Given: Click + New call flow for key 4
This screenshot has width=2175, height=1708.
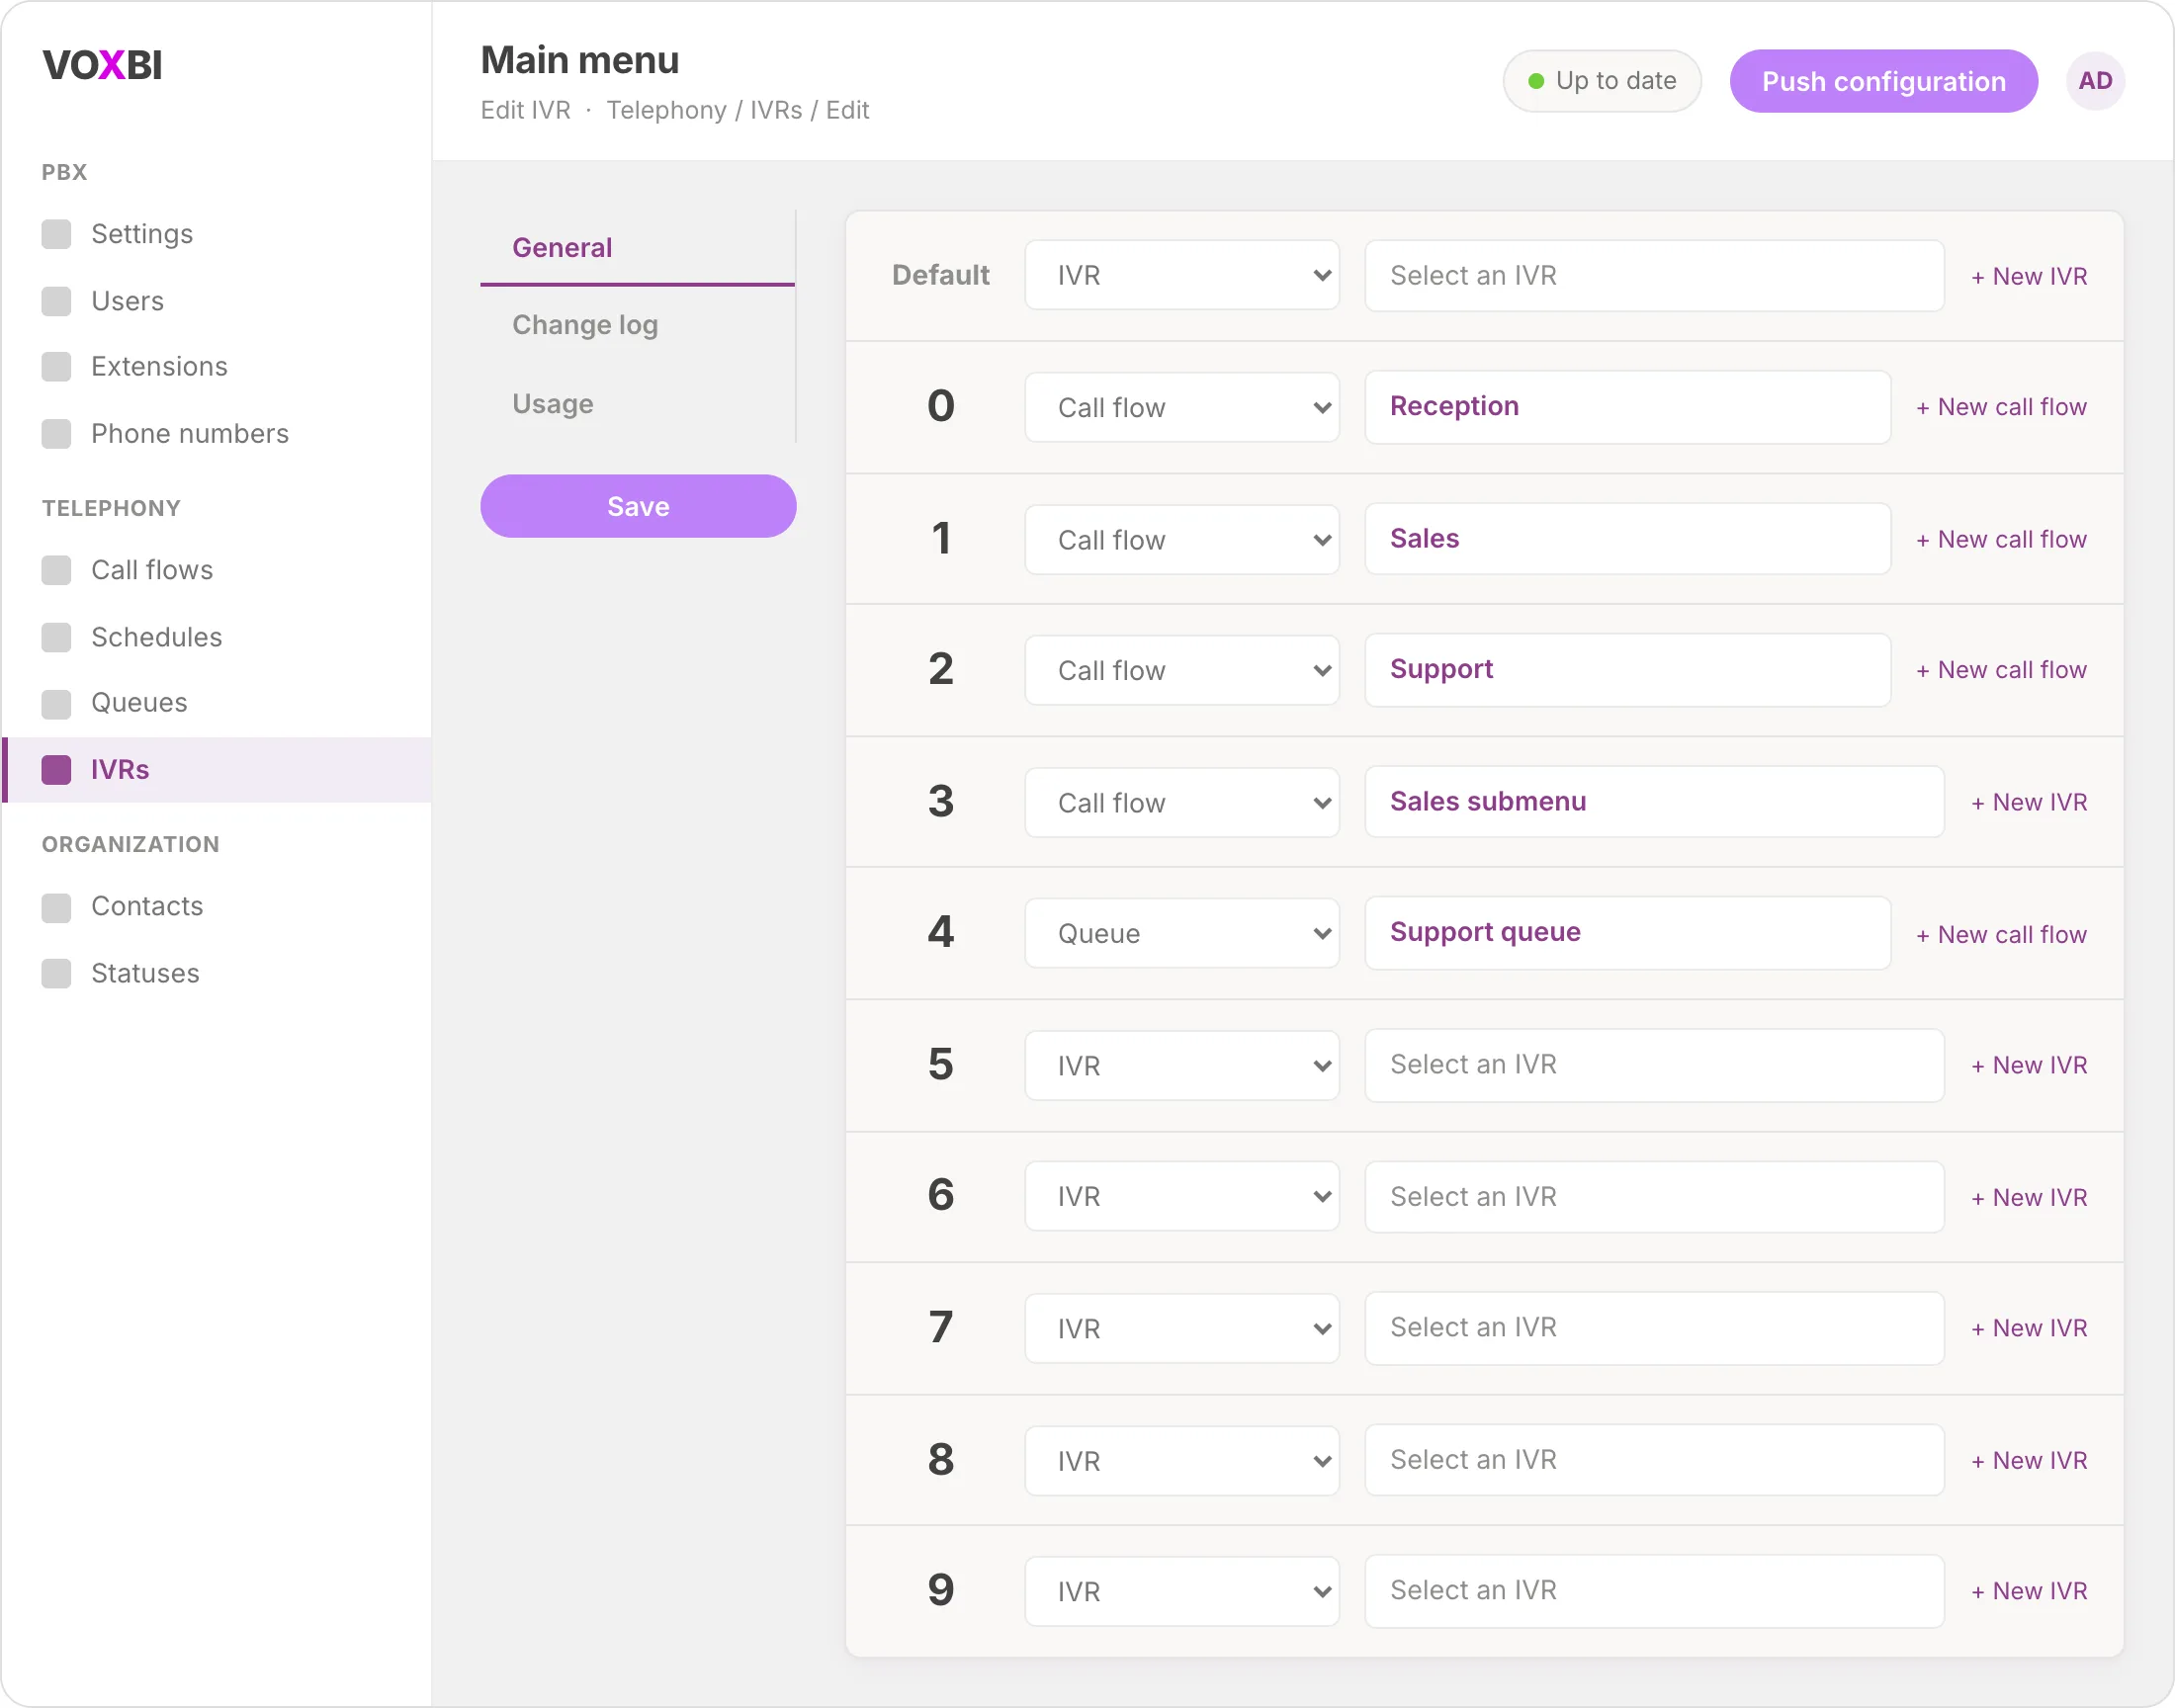Looking at the screenshot, I should coord(2001,935).
